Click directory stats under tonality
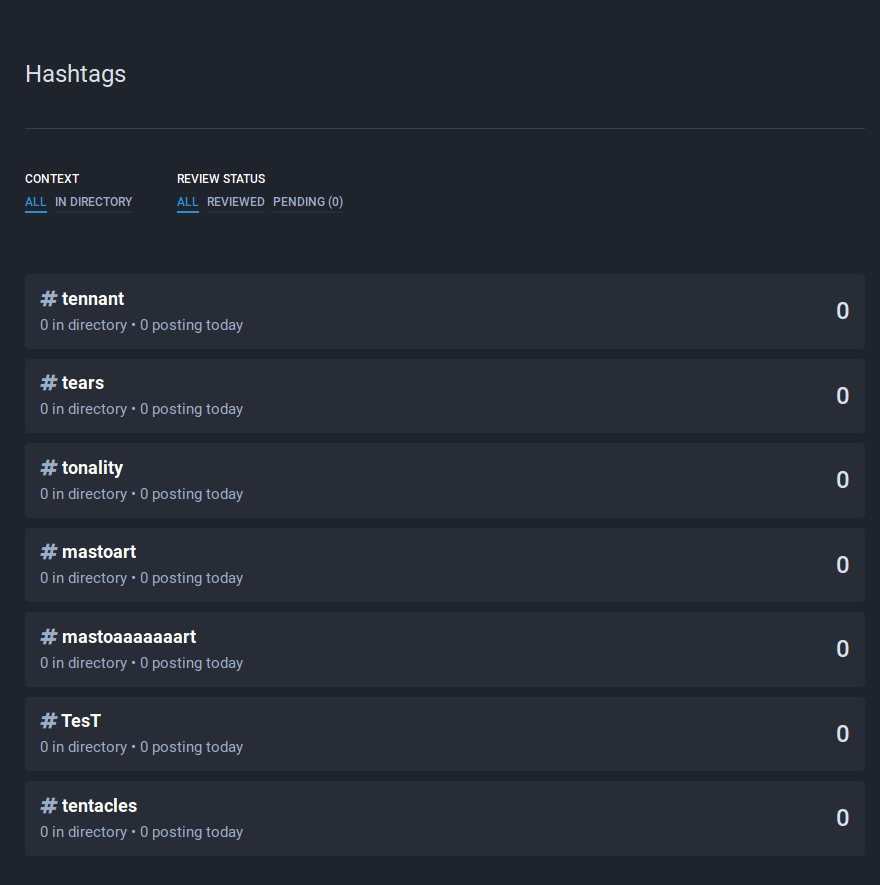 coord(142,494)
